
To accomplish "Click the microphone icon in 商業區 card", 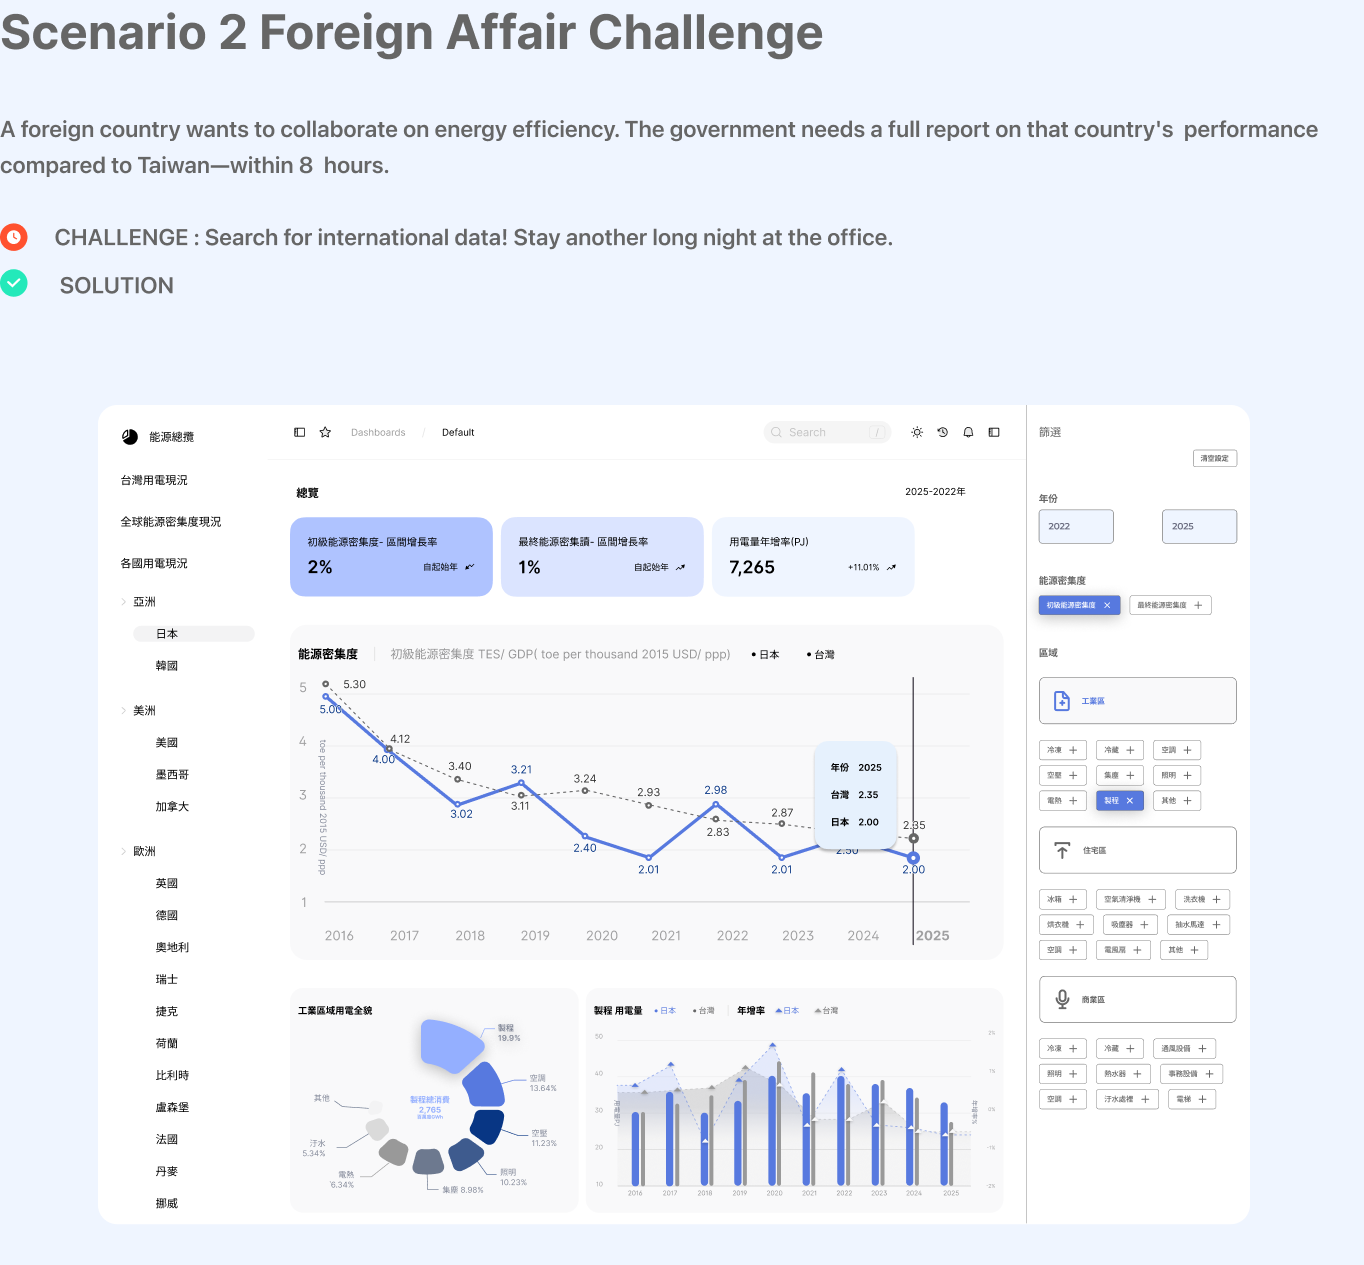I will point(1062,999).
